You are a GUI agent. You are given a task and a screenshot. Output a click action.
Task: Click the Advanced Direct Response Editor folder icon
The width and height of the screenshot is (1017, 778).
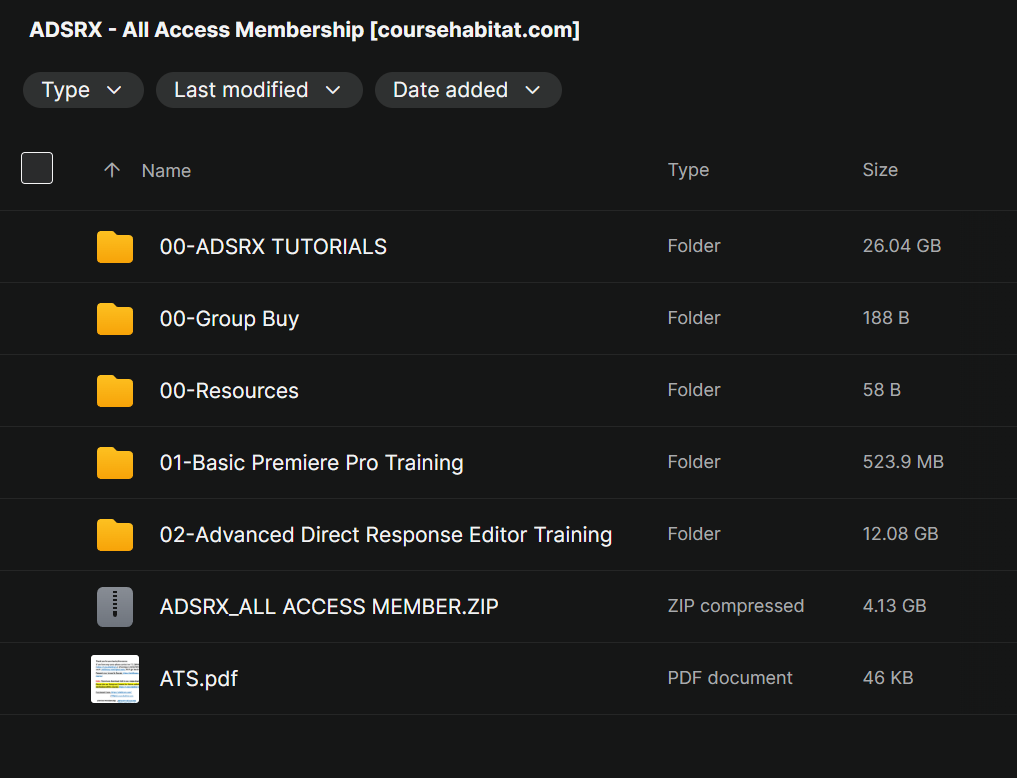115,535
